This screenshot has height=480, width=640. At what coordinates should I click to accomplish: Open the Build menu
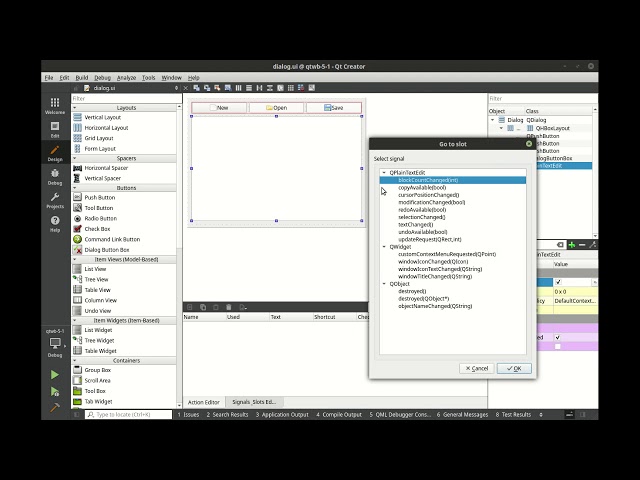82,78
